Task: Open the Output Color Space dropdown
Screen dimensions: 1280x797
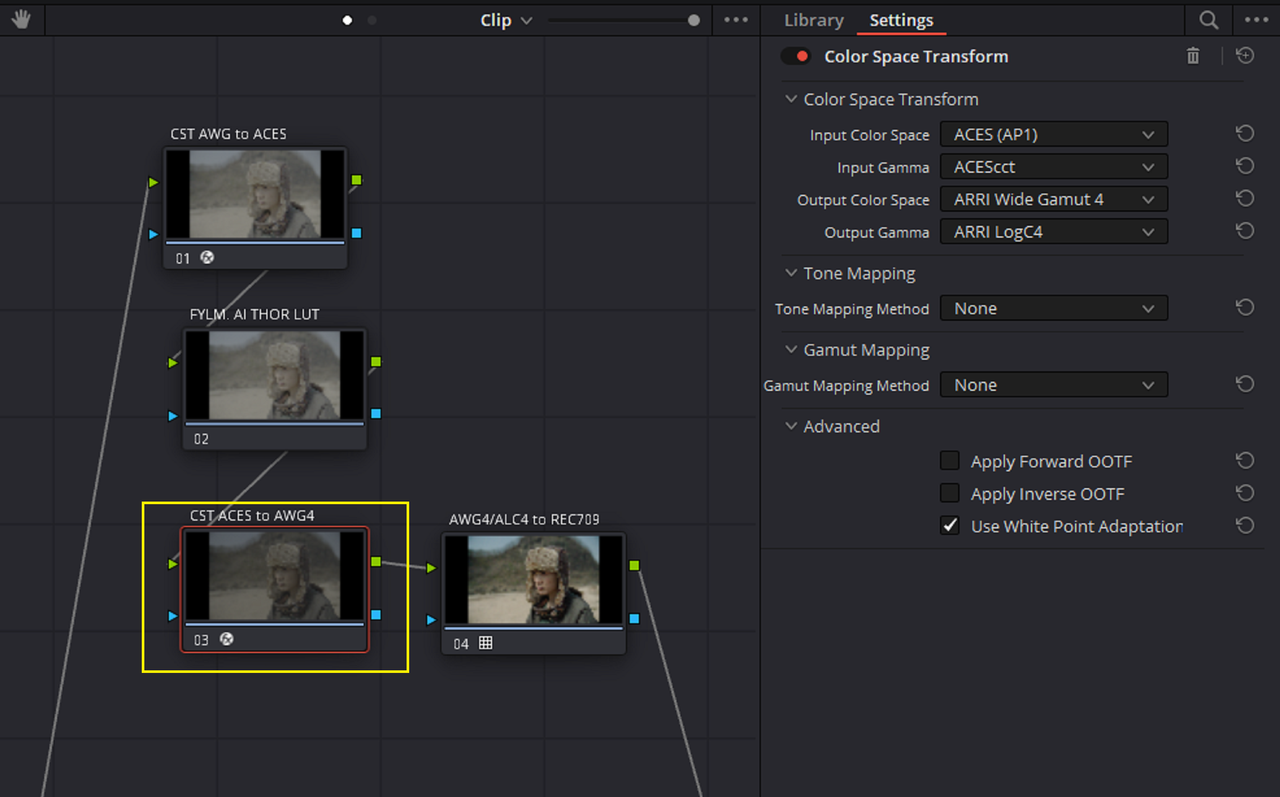Action: (1054, 199)
